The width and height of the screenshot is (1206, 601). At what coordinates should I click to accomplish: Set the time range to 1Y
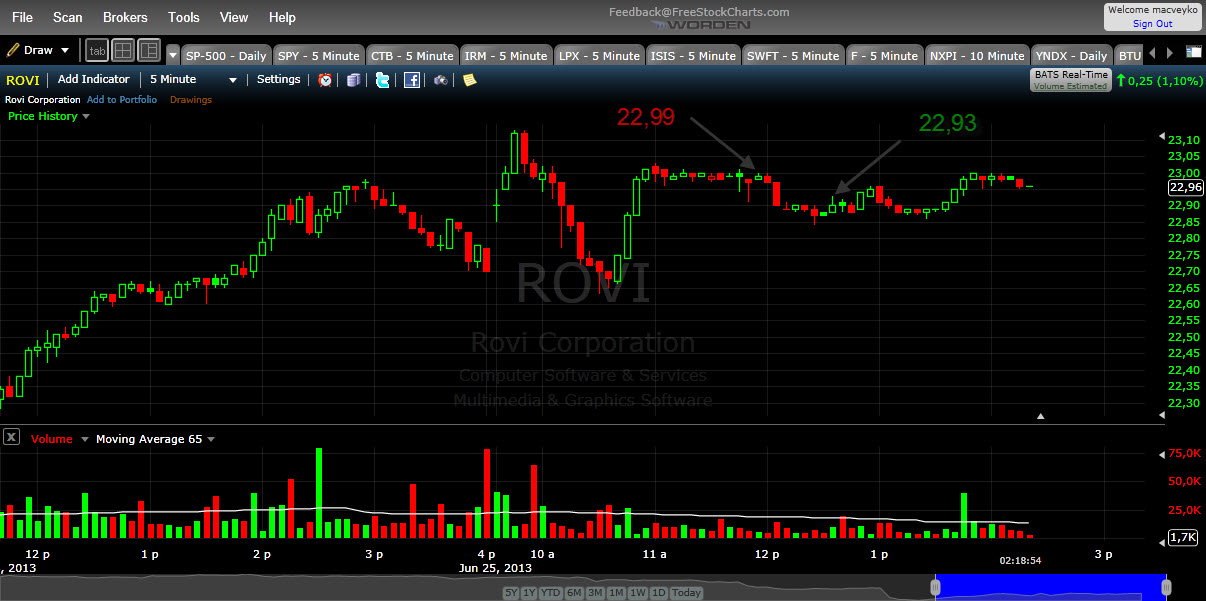(x=531, y=593)
